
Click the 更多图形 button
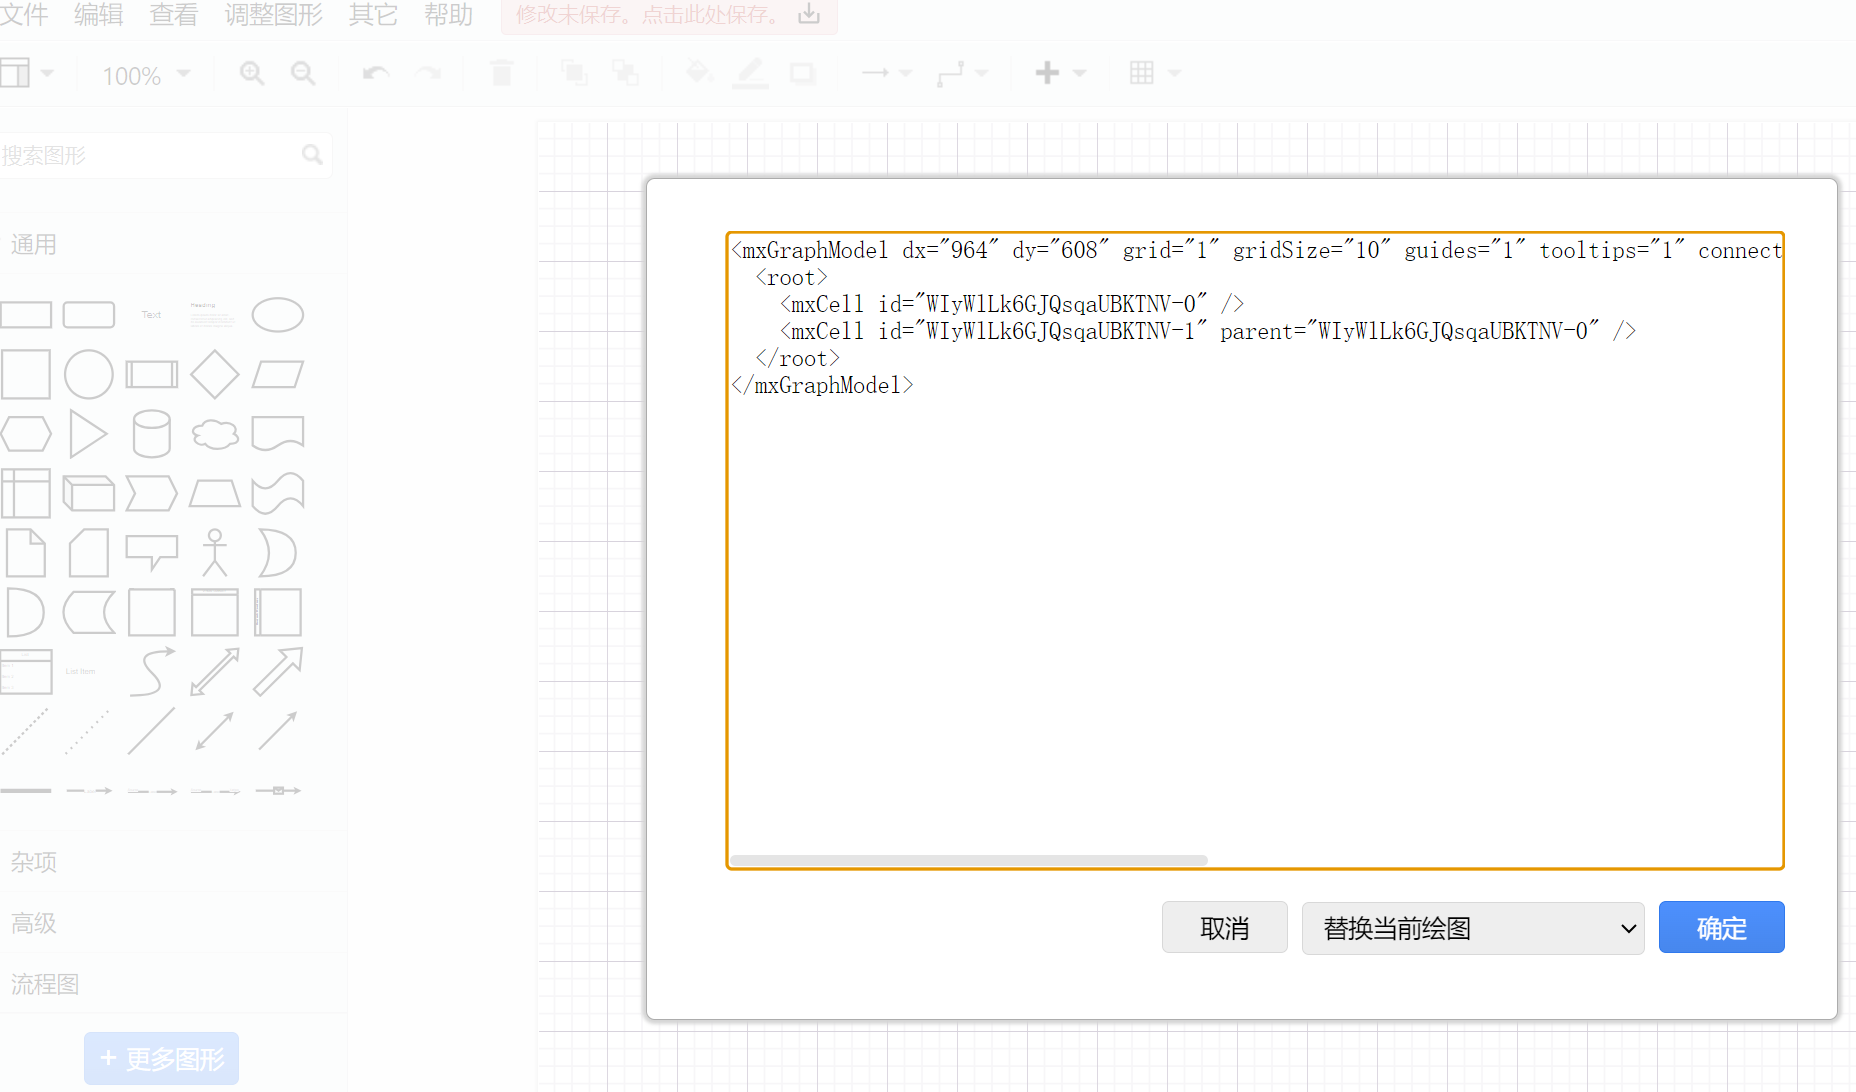[161, 1058]
